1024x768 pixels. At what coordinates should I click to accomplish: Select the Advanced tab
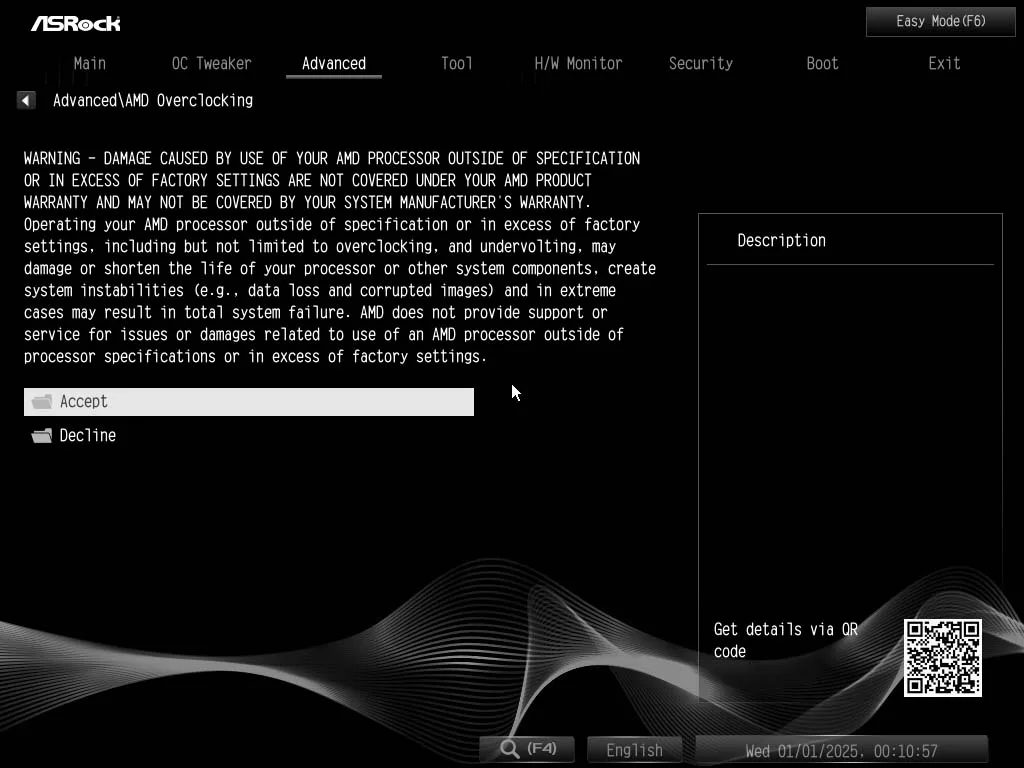334,63
